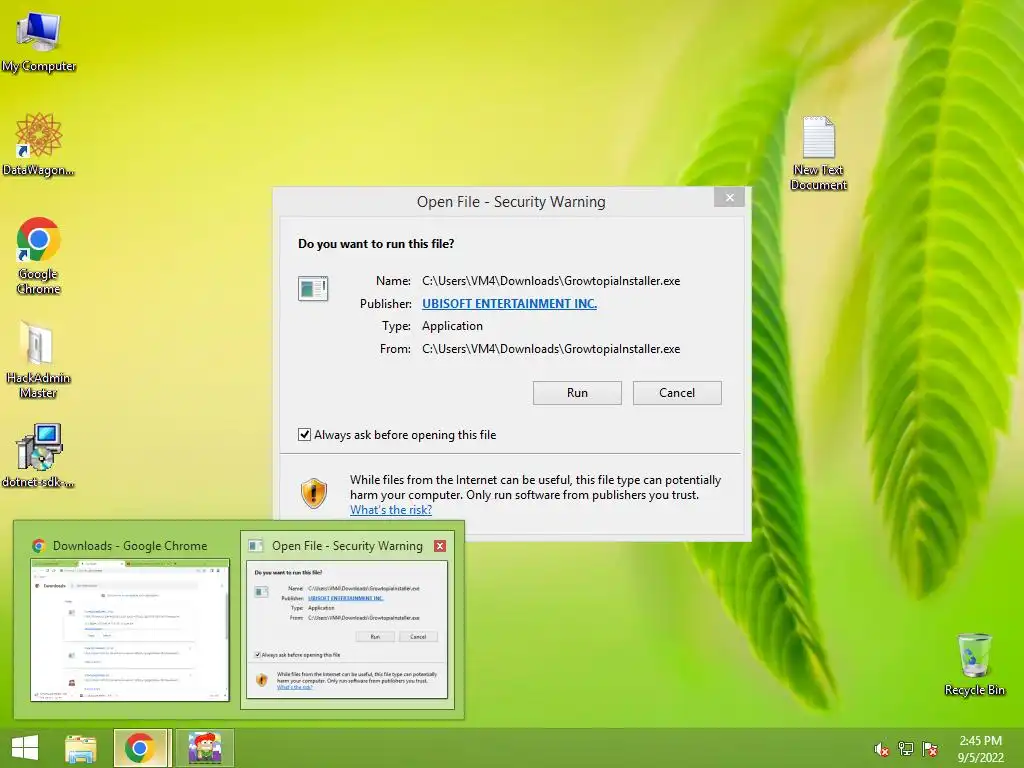Click the Cancel button
The width and height of the screenshot is (1024, 768).
coord(677,393)
